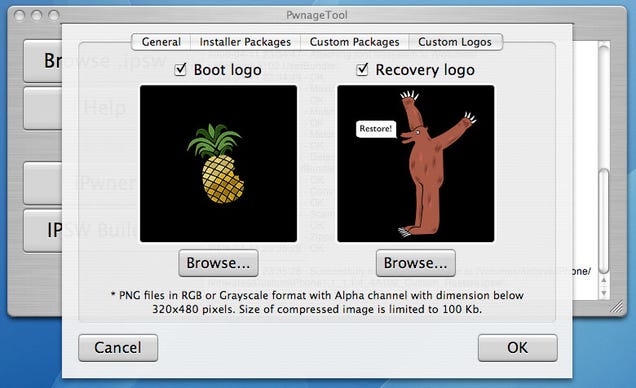Viewport: 636px width, 388px height.
Task: Click the IPSW Builder button in PwnageTool window
Action: pos(43,231)
